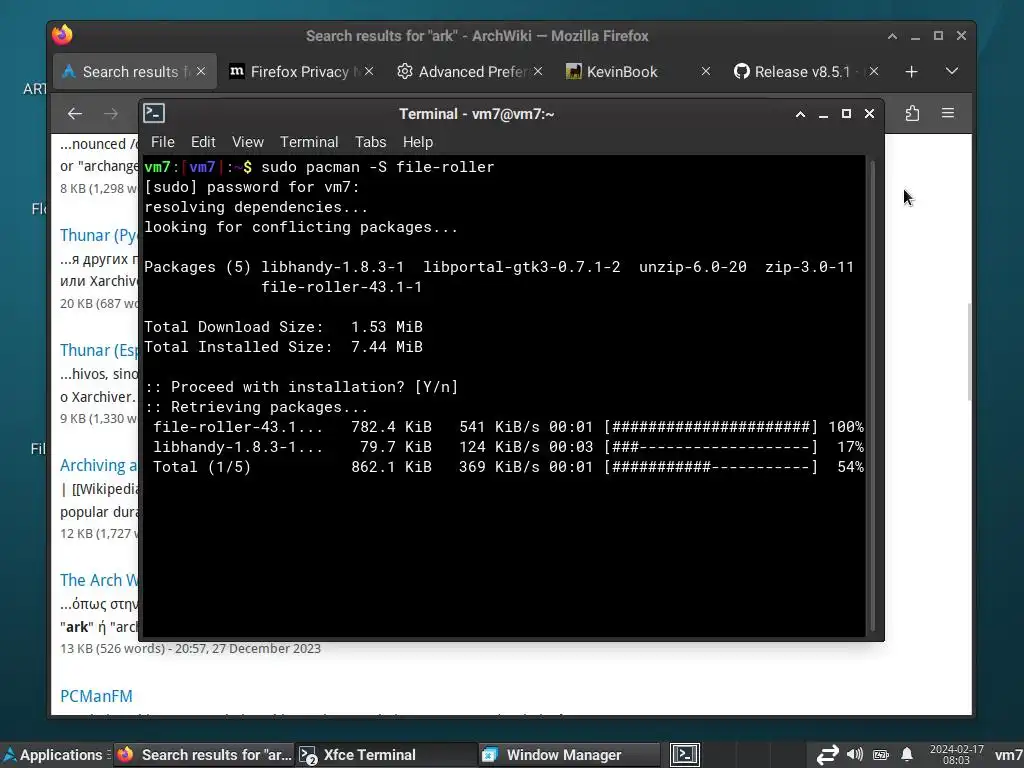Open Thunar (Es... result in Firefox
This screenshot has height=768, width=1024.
click(99, 350)
